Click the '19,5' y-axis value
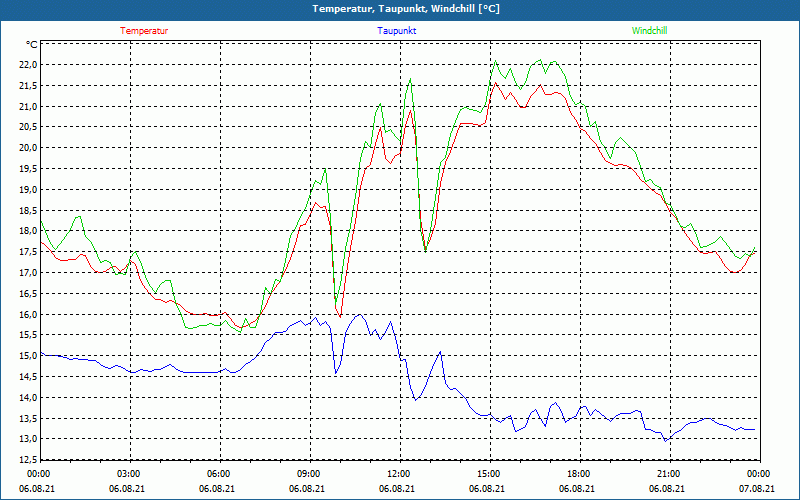 coord(28,169)
